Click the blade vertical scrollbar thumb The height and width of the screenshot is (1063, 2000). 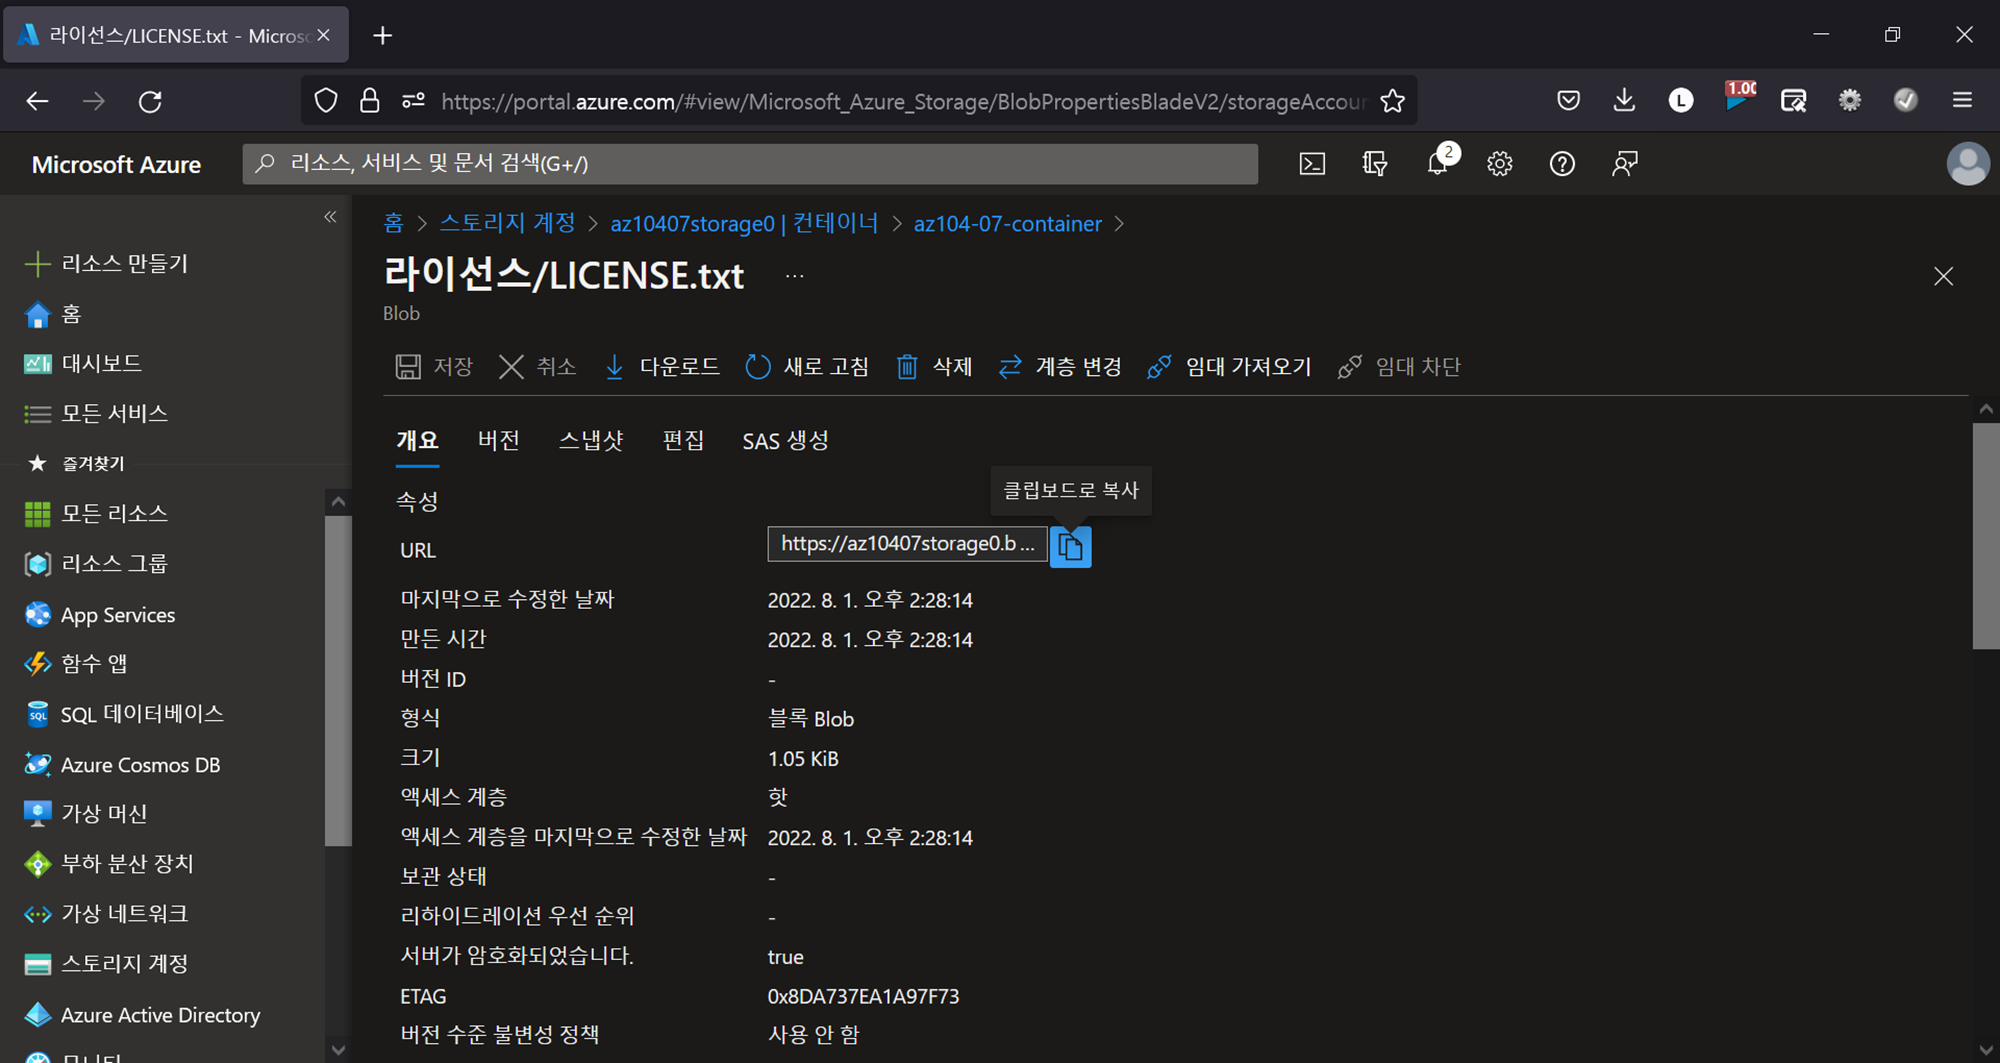pos(1985,536)
